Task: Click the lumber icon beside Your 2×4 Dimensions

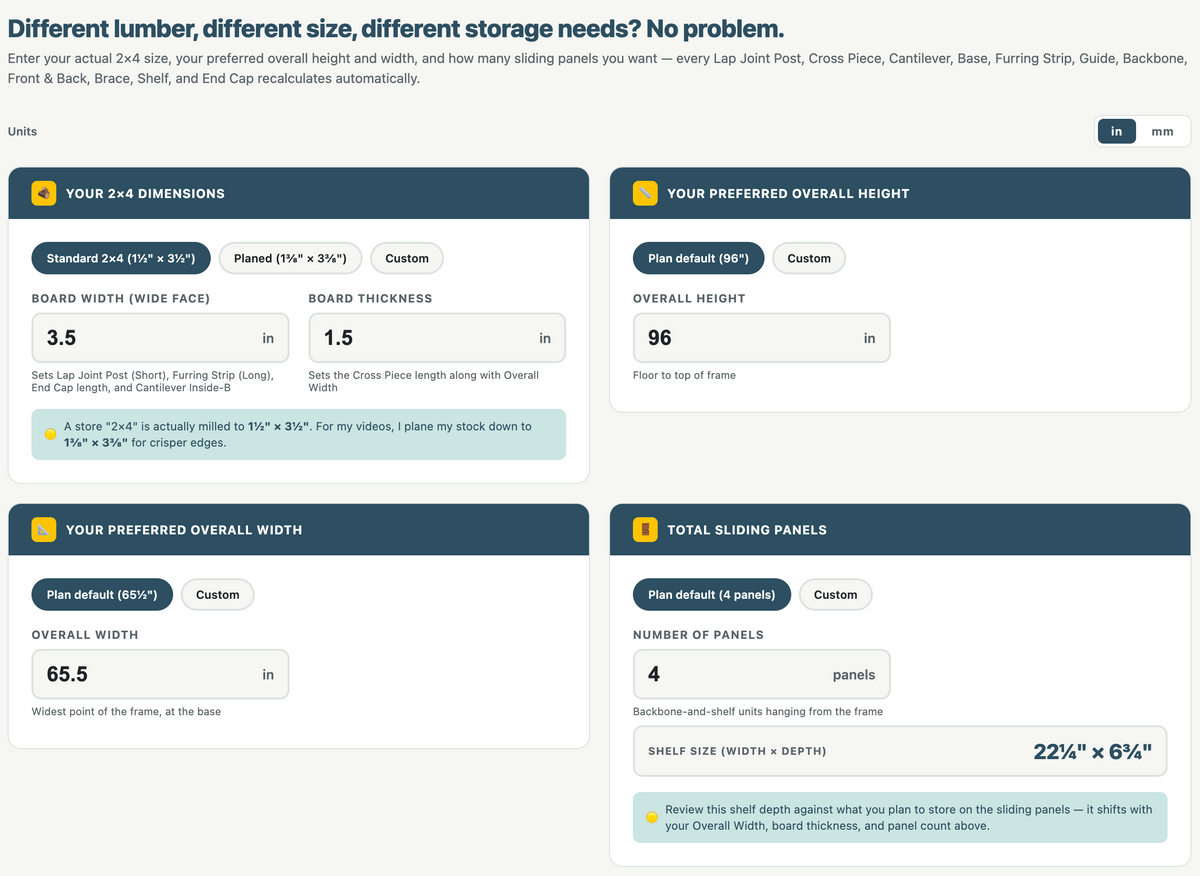Action: 44,193
